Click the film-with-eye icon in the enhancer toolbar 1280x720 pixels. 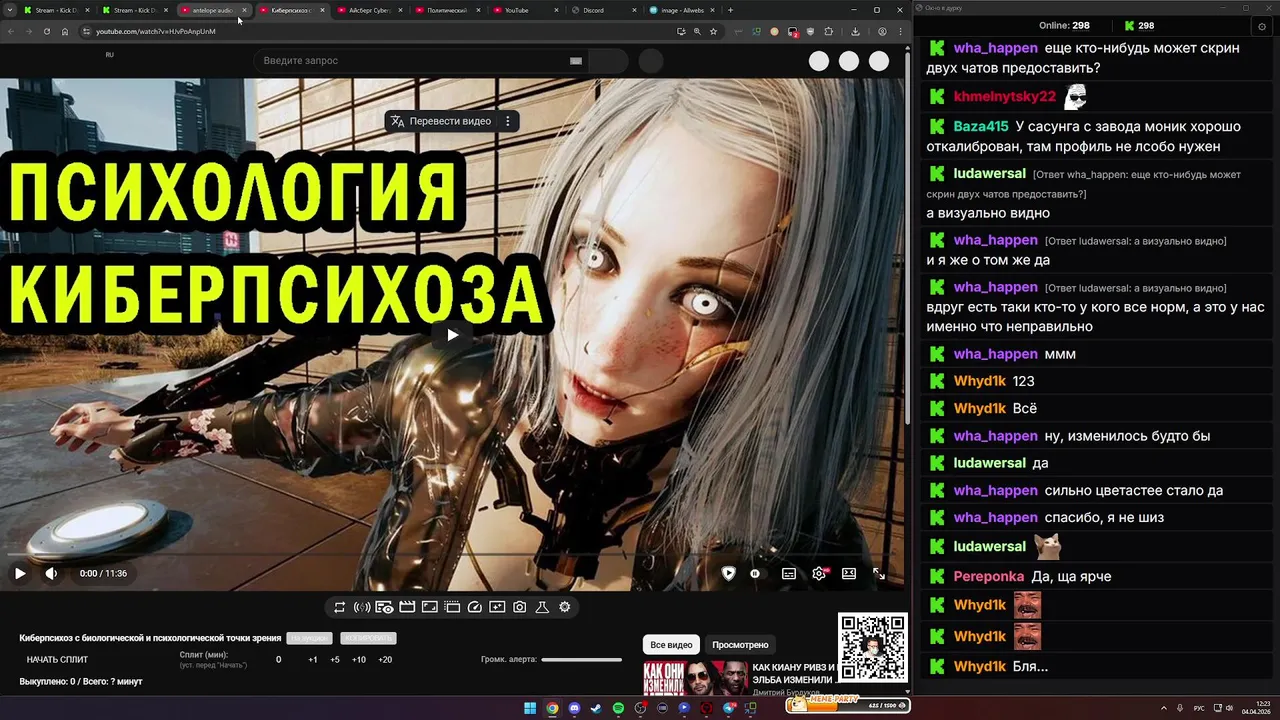click(384, 607)
